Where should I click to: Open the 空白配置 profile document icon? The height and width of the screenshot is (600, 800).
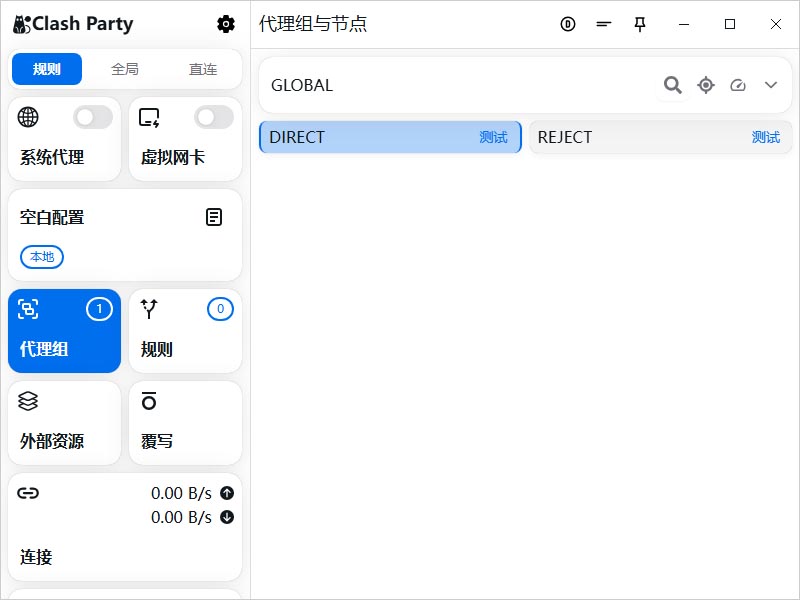[x=213, y=216]
